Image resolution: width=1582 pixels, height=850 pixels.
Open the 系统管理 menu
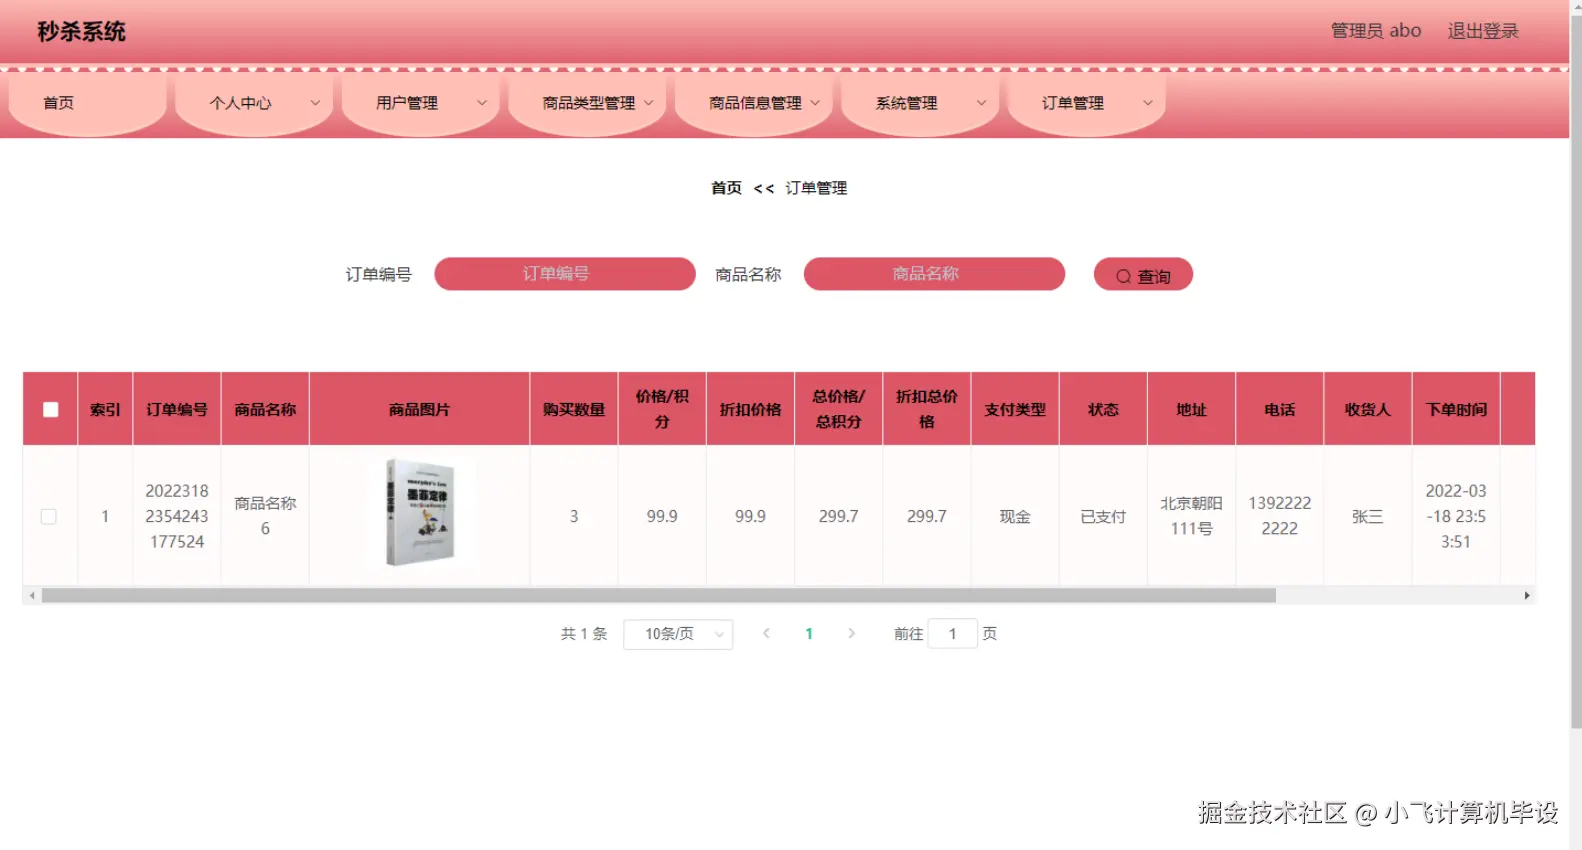920,103
